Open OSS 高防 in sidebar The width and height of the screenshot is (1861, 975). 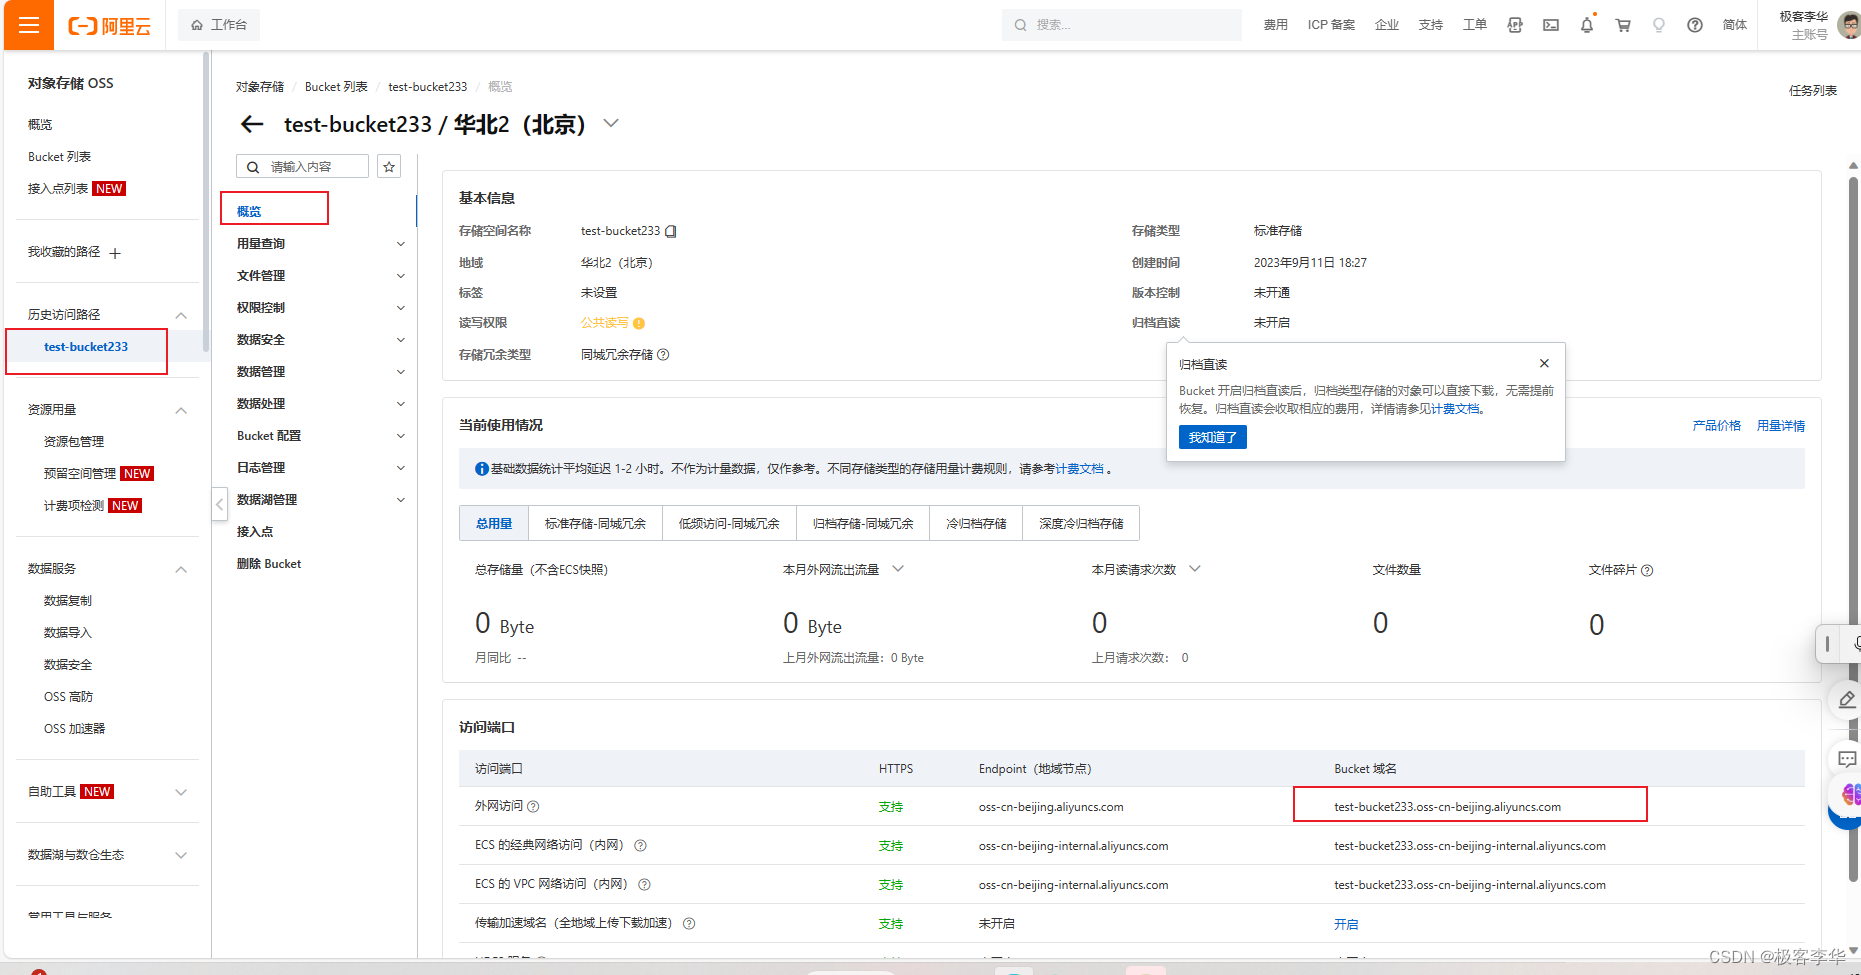(x=68, y=697)
